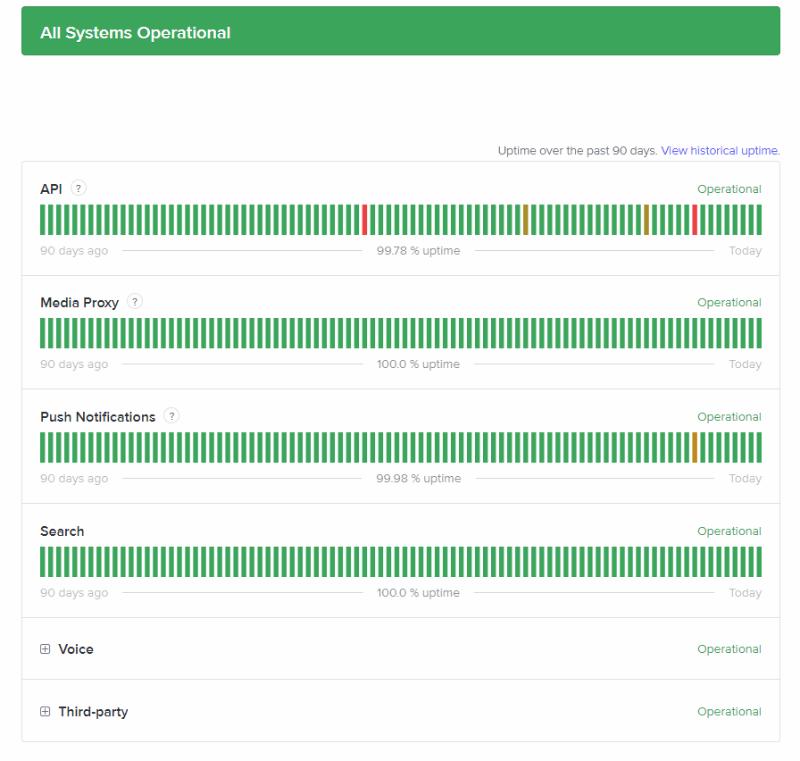The width and height of the screenshot is (800, 761).
Task: Click the Media Proxy Operational status label
Action: 729,302
